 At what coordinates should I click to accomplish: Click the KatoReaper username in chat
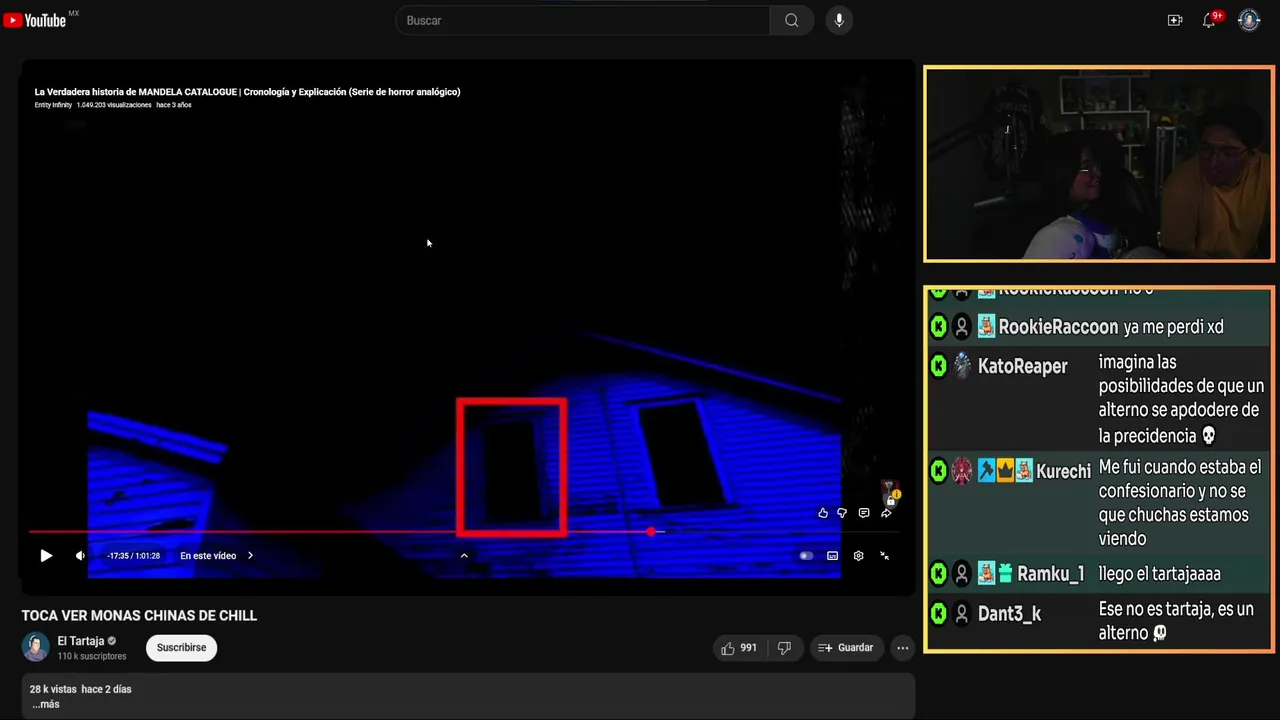(1023, 366)
